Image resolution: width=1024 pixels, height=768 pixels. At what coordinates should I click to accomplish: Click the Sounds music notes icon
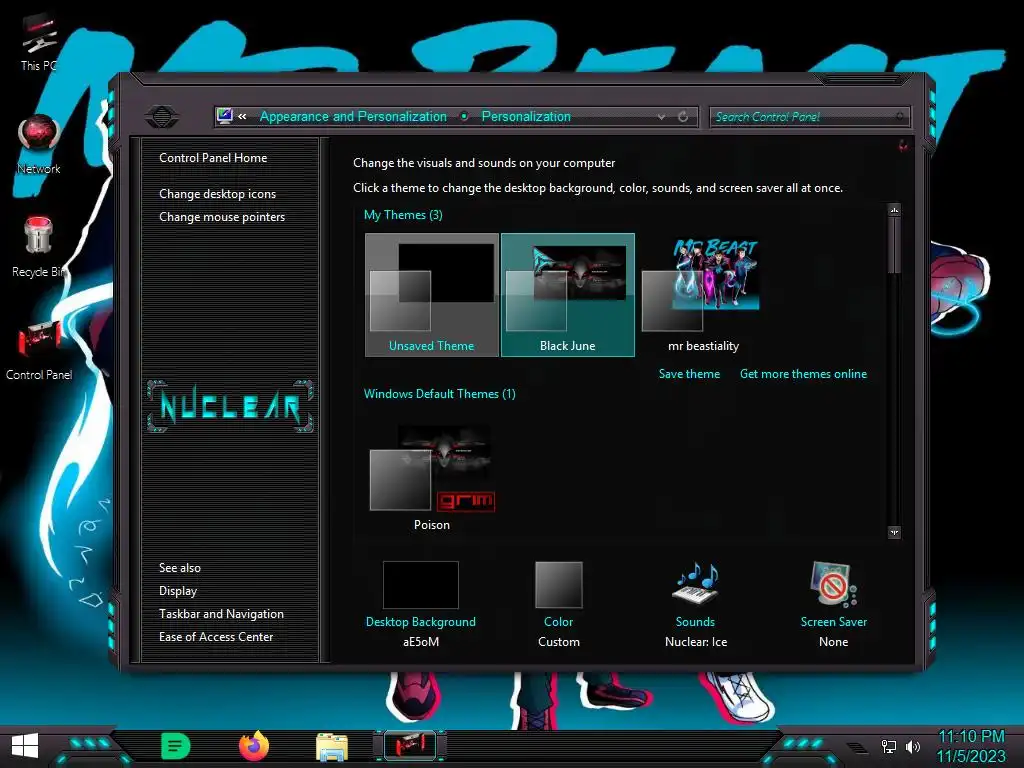click(x=696, y=583)
